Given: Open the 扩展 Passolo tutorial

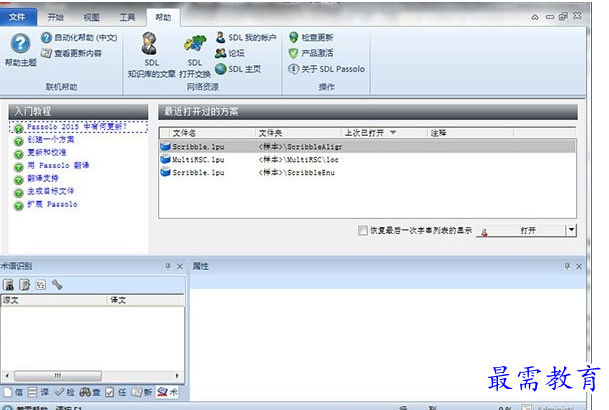Looking at the screenshot, I should click(x=52, y=204).
